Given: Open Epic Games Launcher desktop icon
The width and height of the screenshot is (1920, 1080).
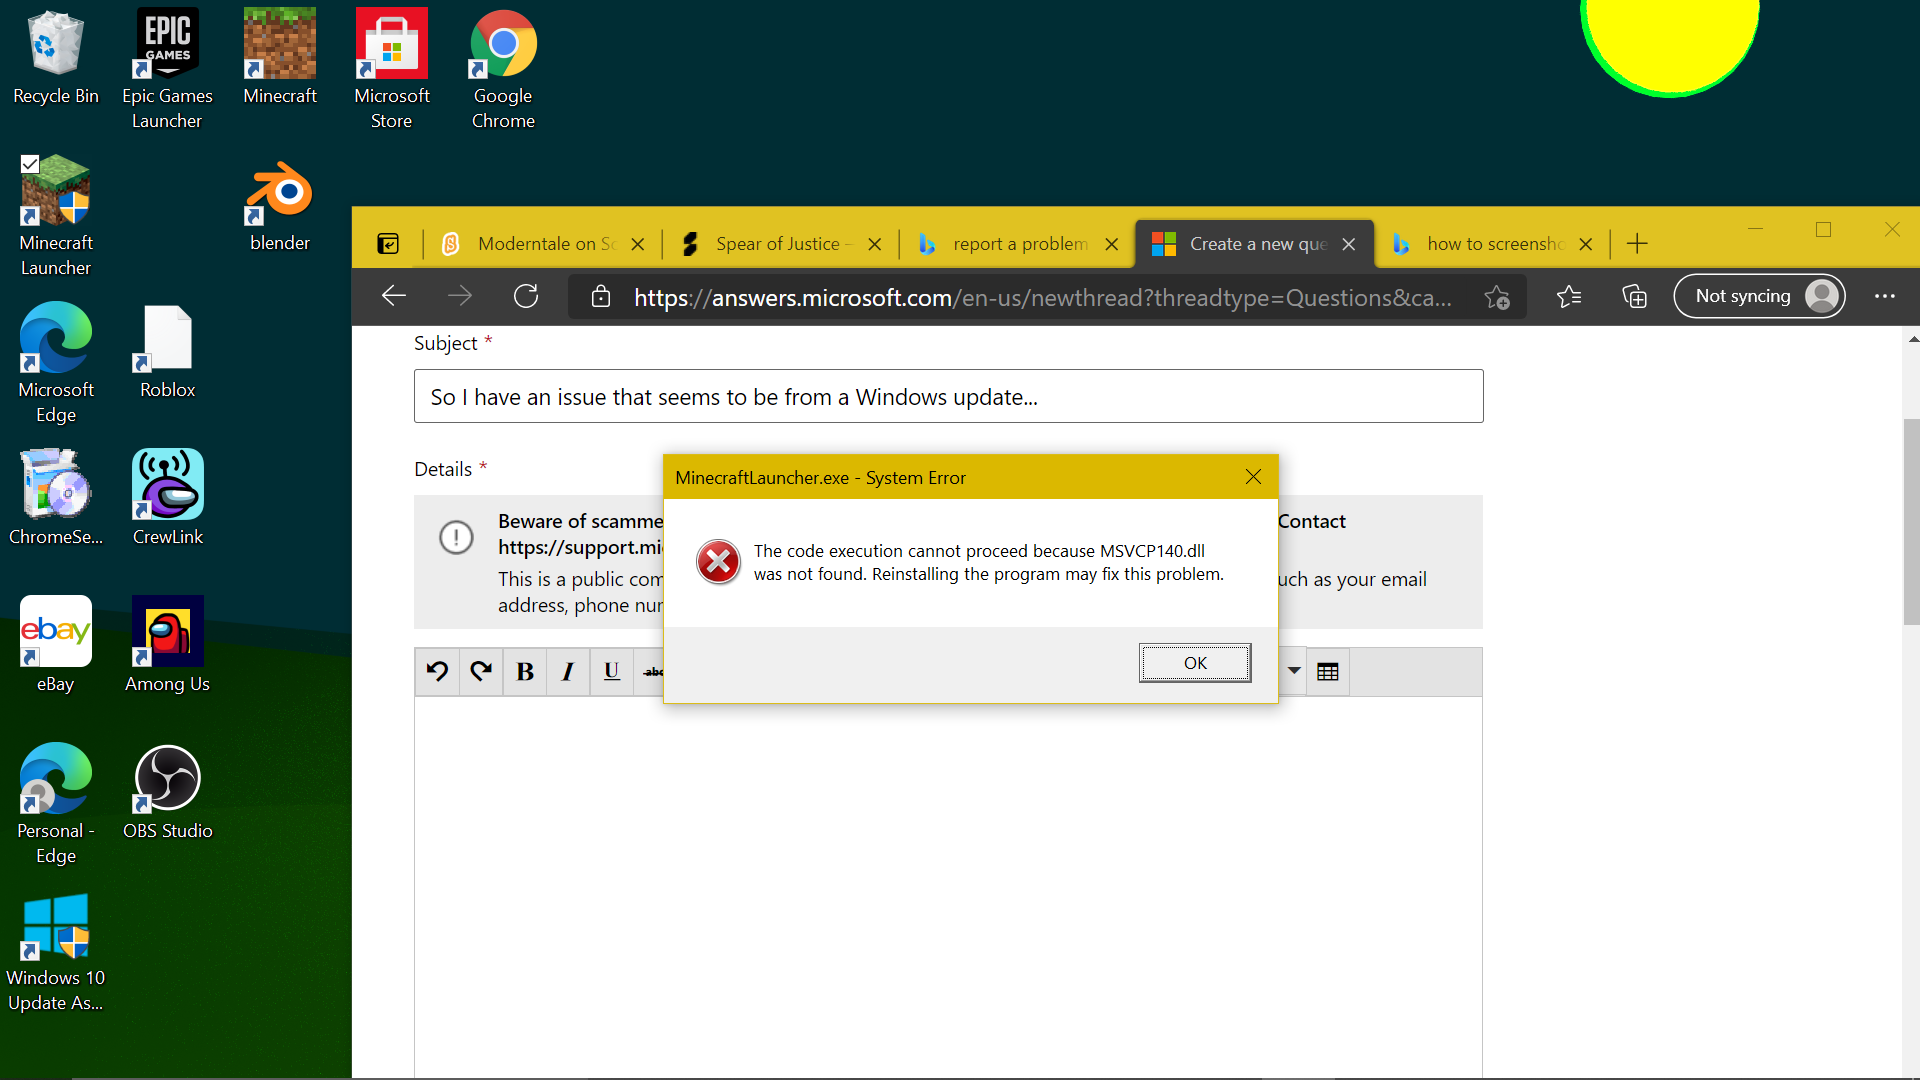Looking at the screenshot, I should coord(167,69).
